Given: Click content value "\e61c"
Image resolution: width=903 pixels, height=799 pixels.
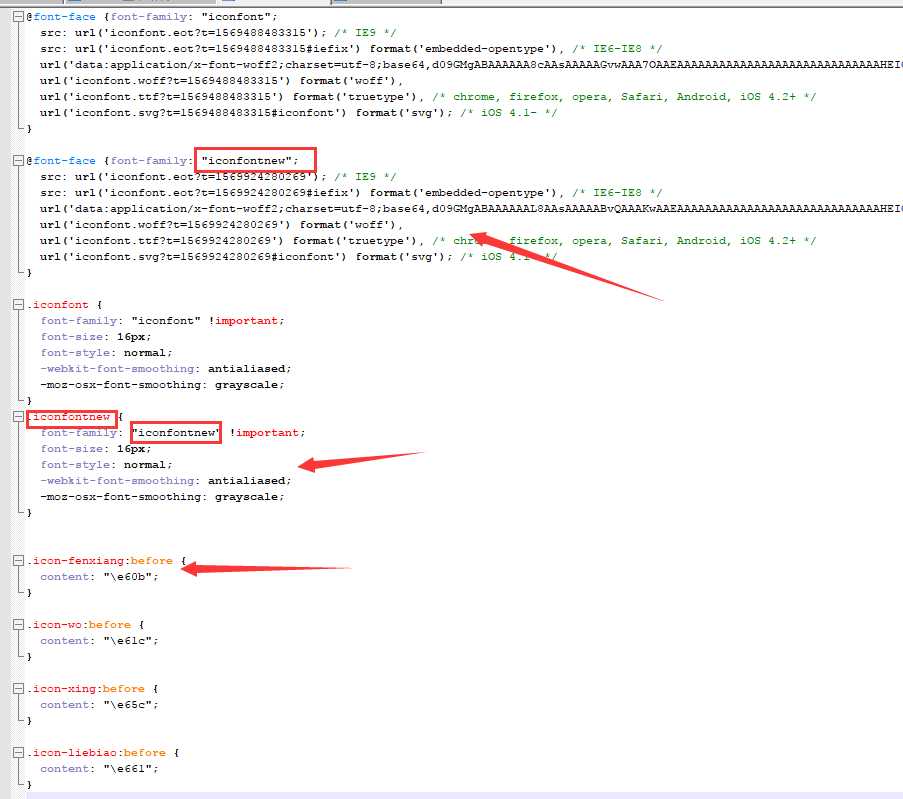Looking at the screenshot, I should (x=128, y=641).
